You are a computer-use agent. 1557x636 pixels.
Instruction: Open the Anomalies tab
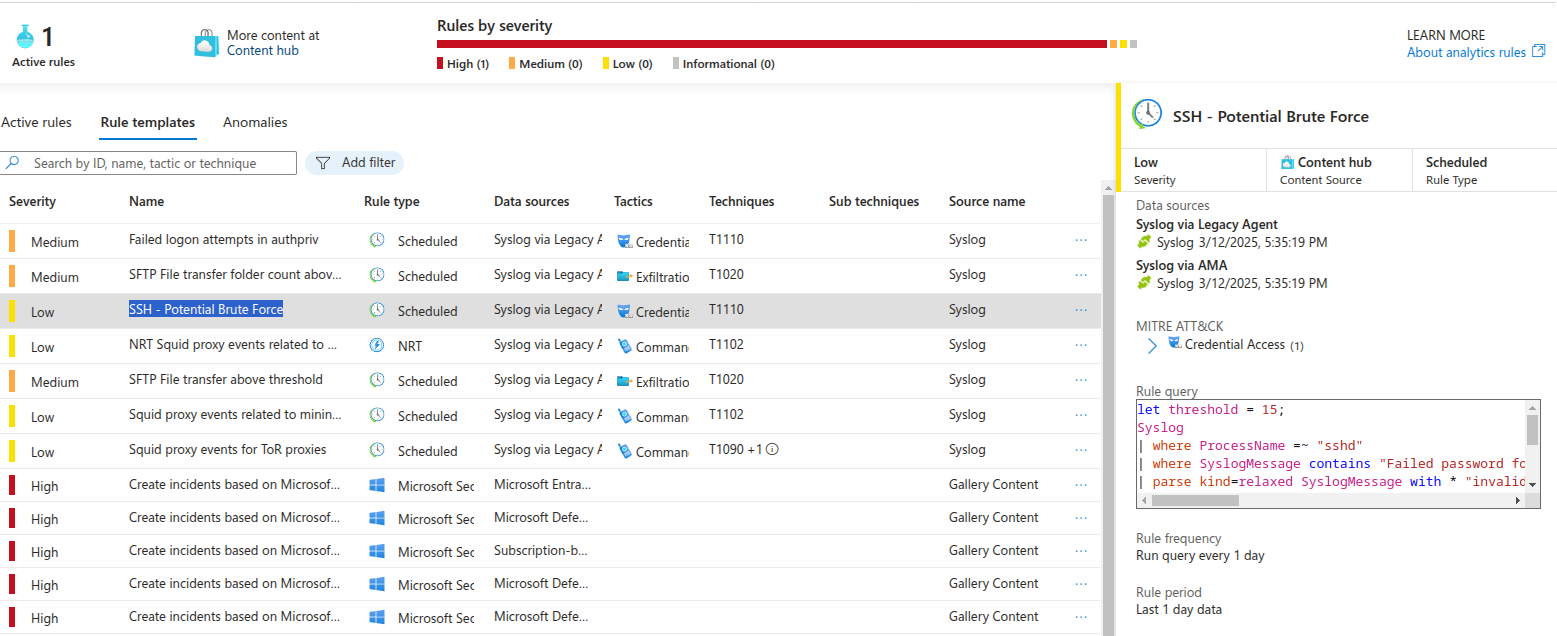click(255, 122)
